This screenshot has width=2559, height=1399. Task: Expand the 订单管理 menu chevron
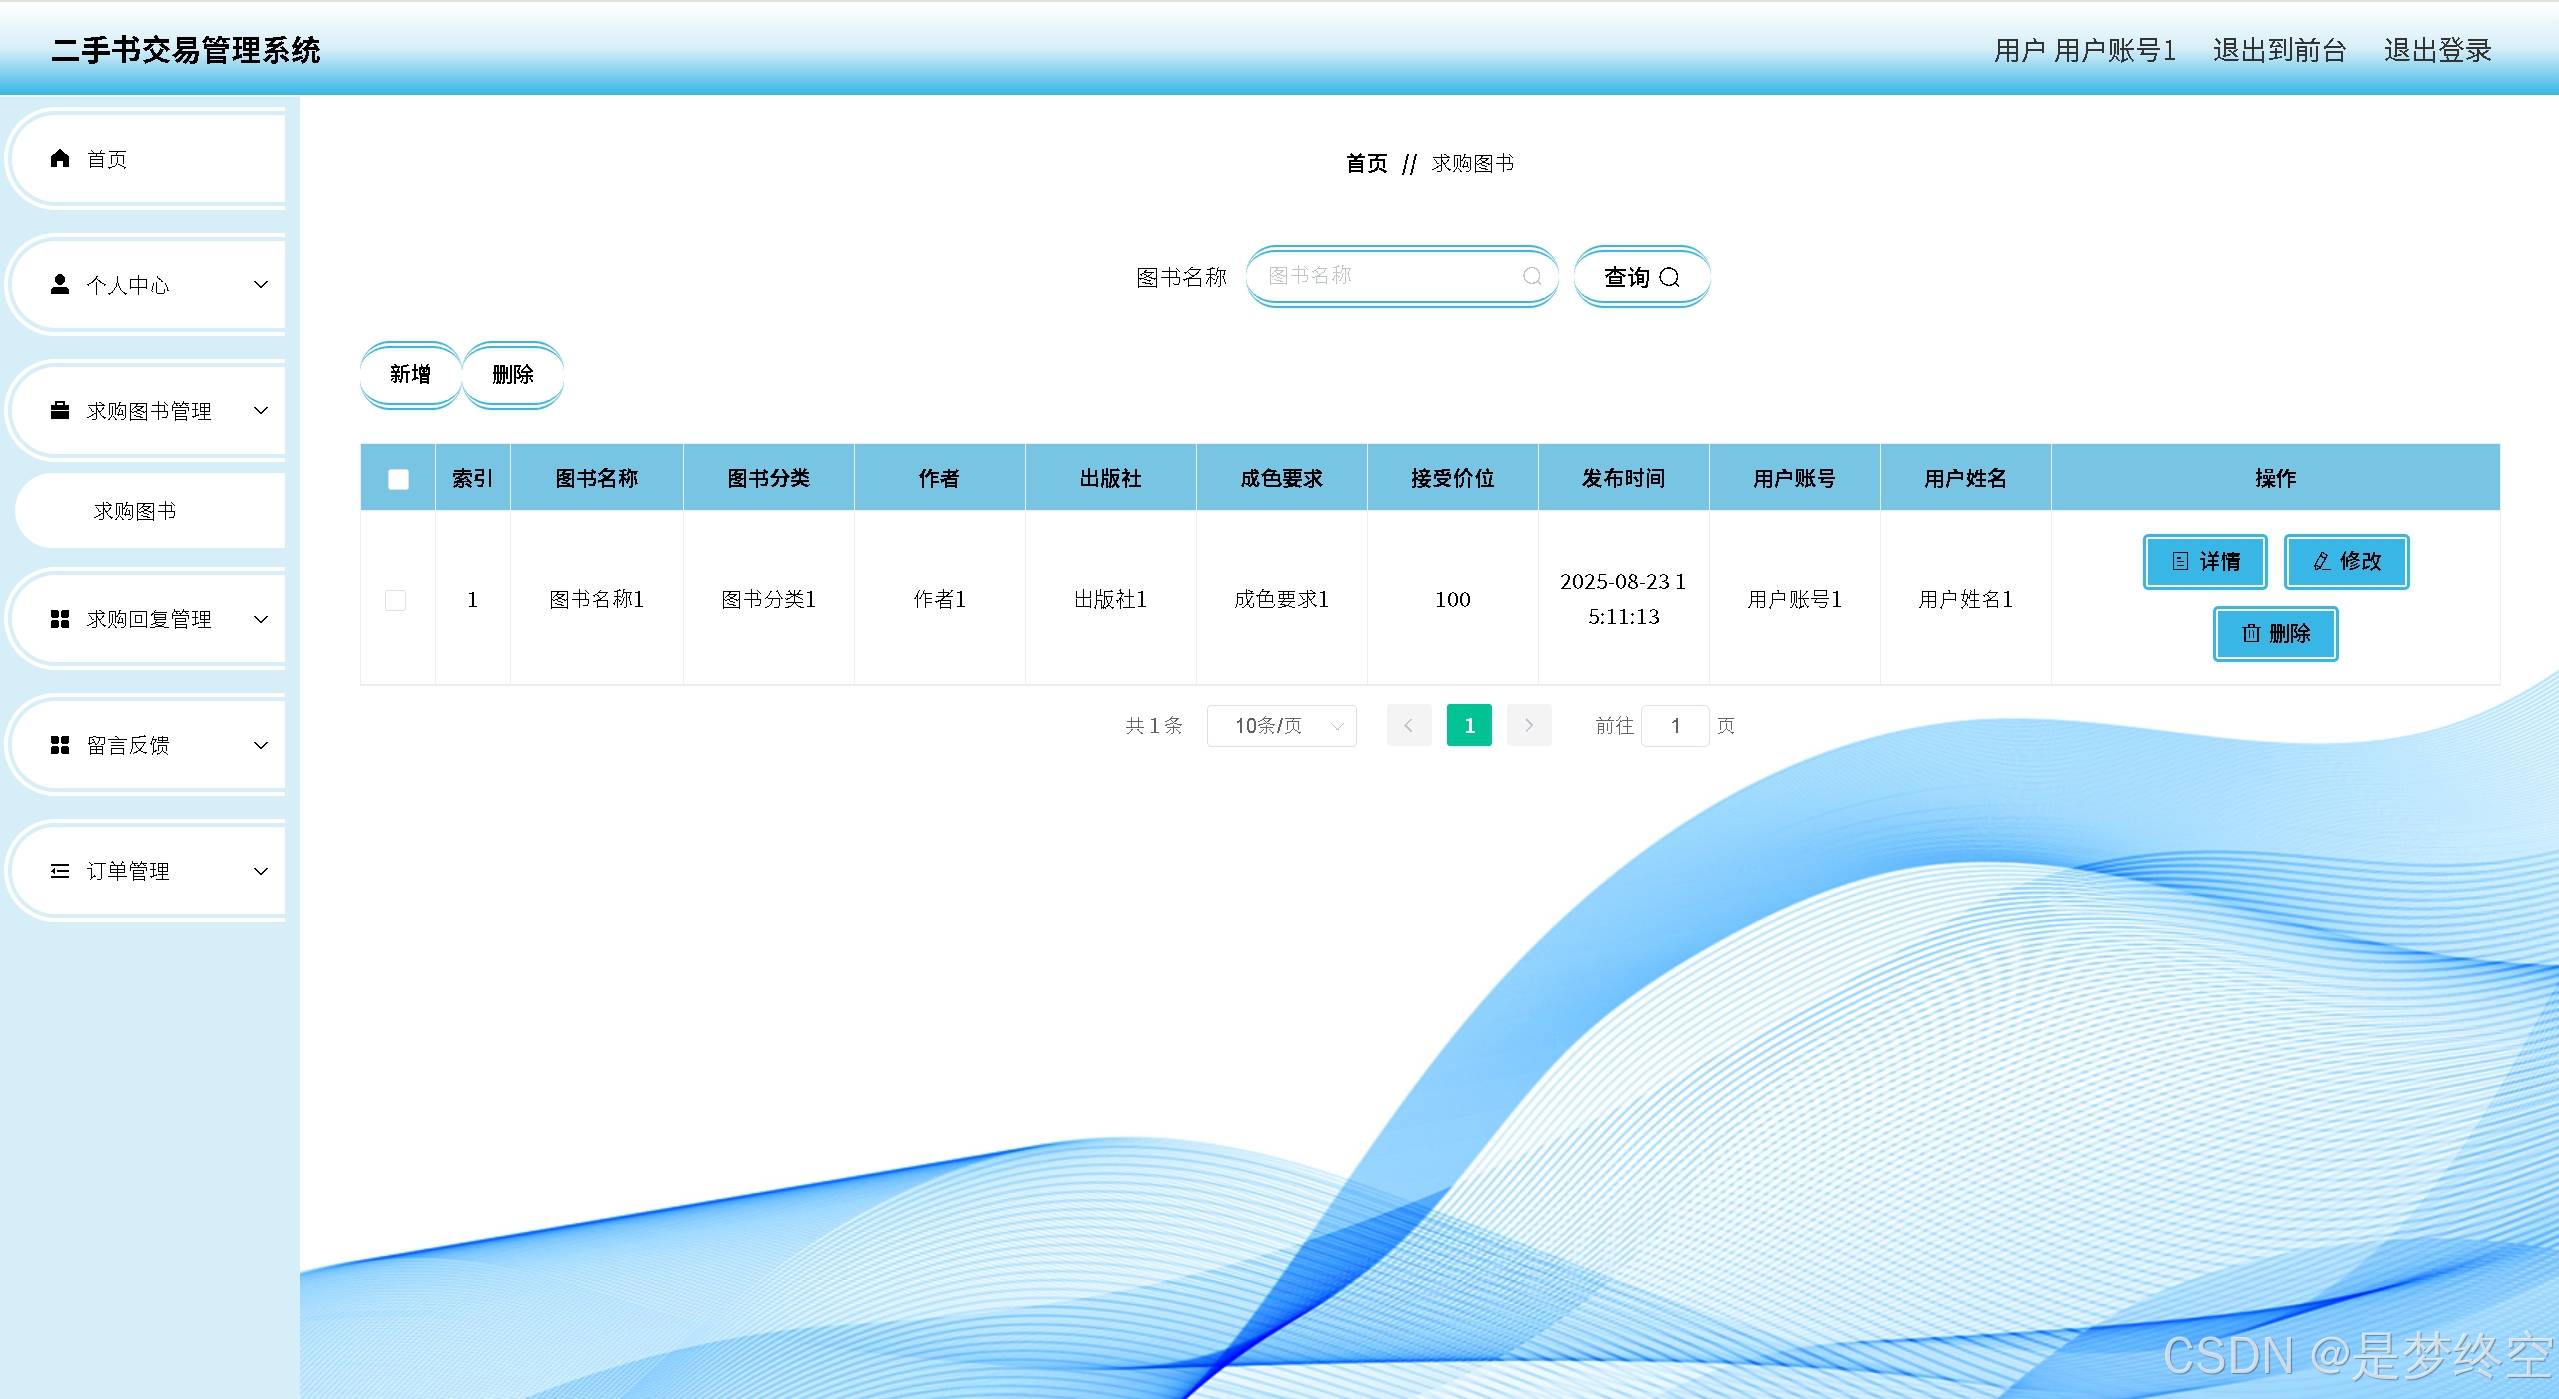(261, 871)
